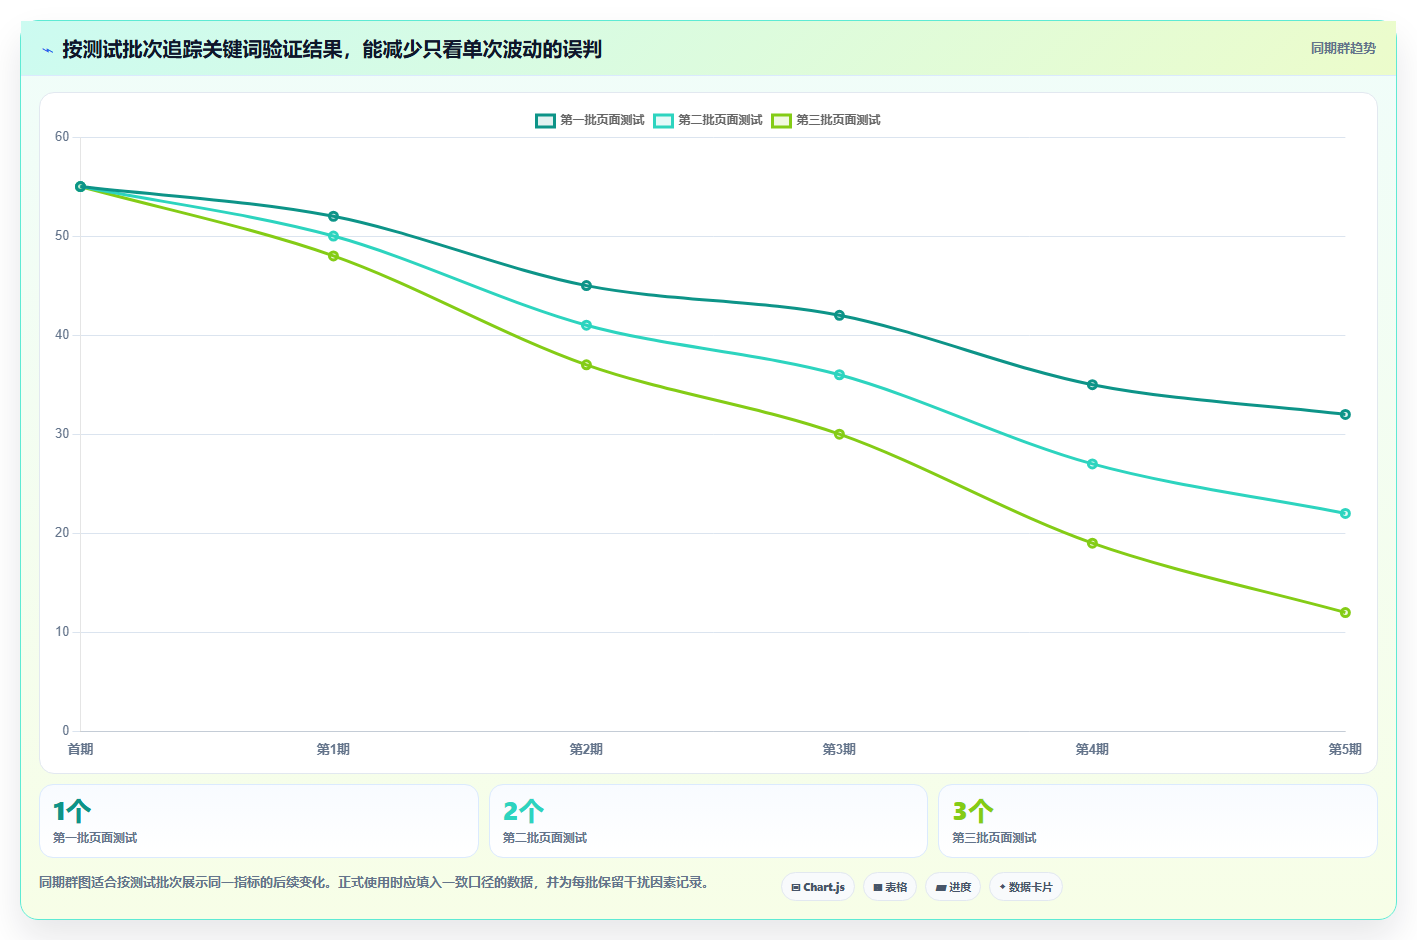Open the 1个 第一批页面测试 stat card
The height and width of the screenshot is (940, 1417).
(x=259, y=821)
